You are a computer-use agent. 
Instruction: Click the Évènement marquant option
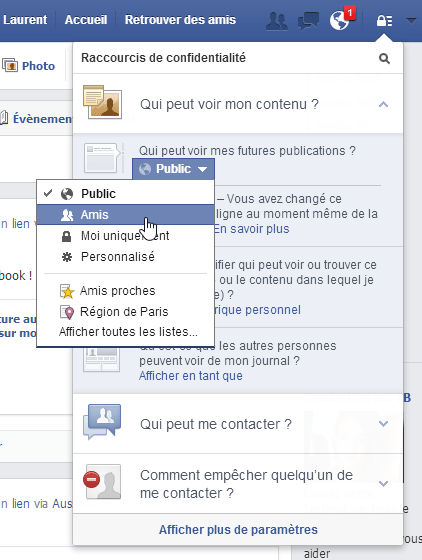click(x=43, y=119)
